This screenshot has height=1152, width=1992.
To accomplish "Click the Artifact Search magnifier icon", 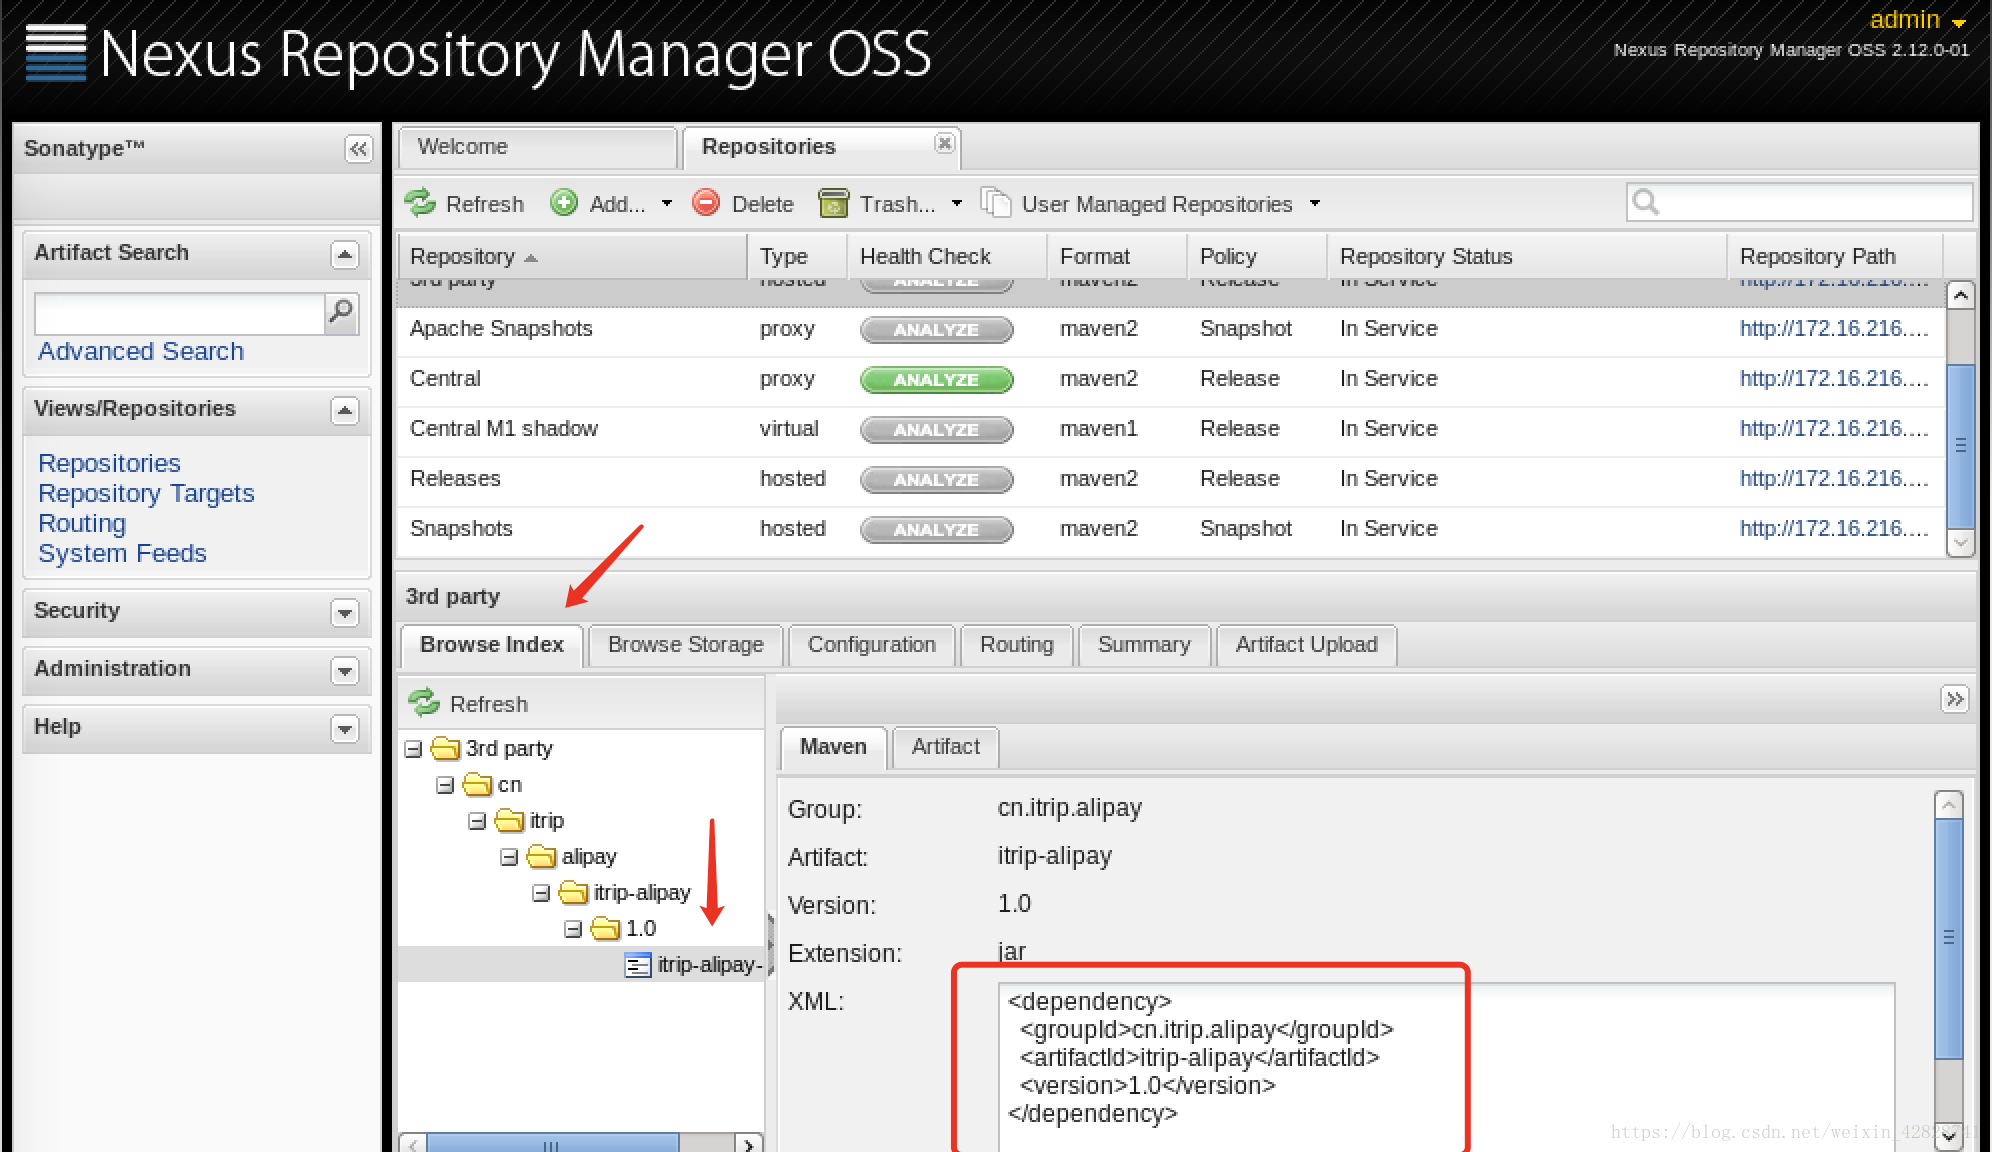I will pos(341,312).
